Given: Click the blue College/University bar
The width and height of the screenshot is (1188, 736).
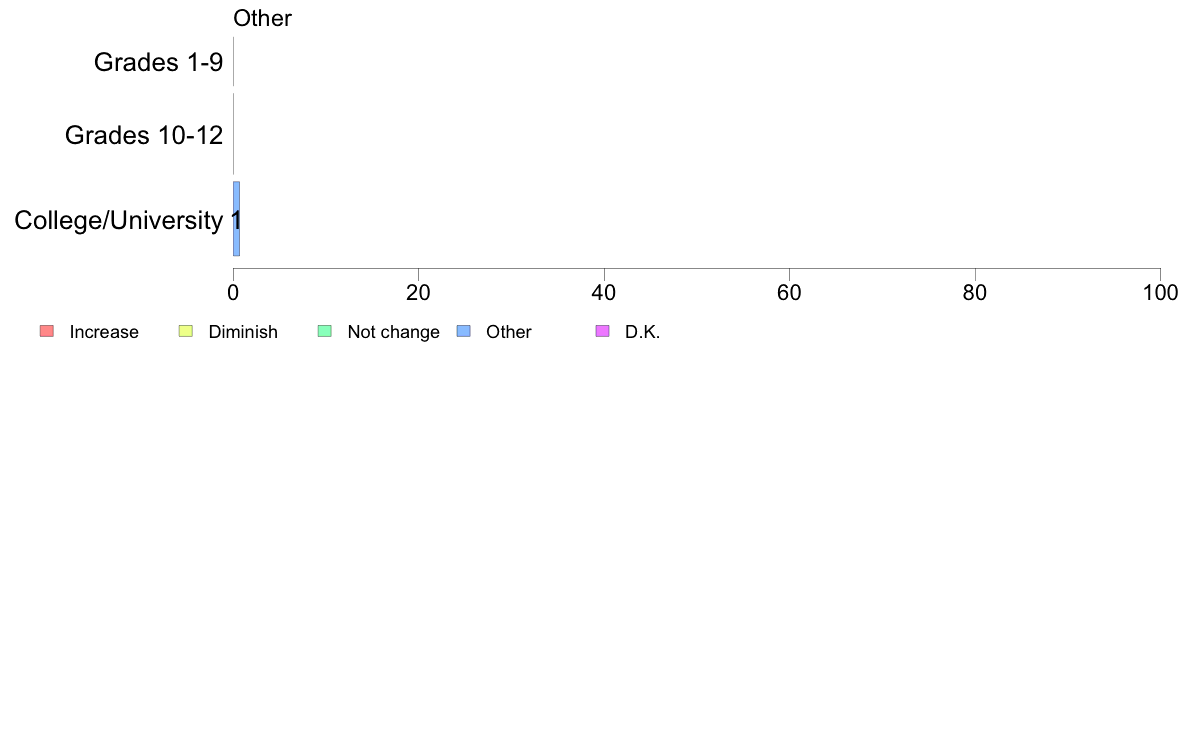Looking at the screenshot, I should pos(236,219).
